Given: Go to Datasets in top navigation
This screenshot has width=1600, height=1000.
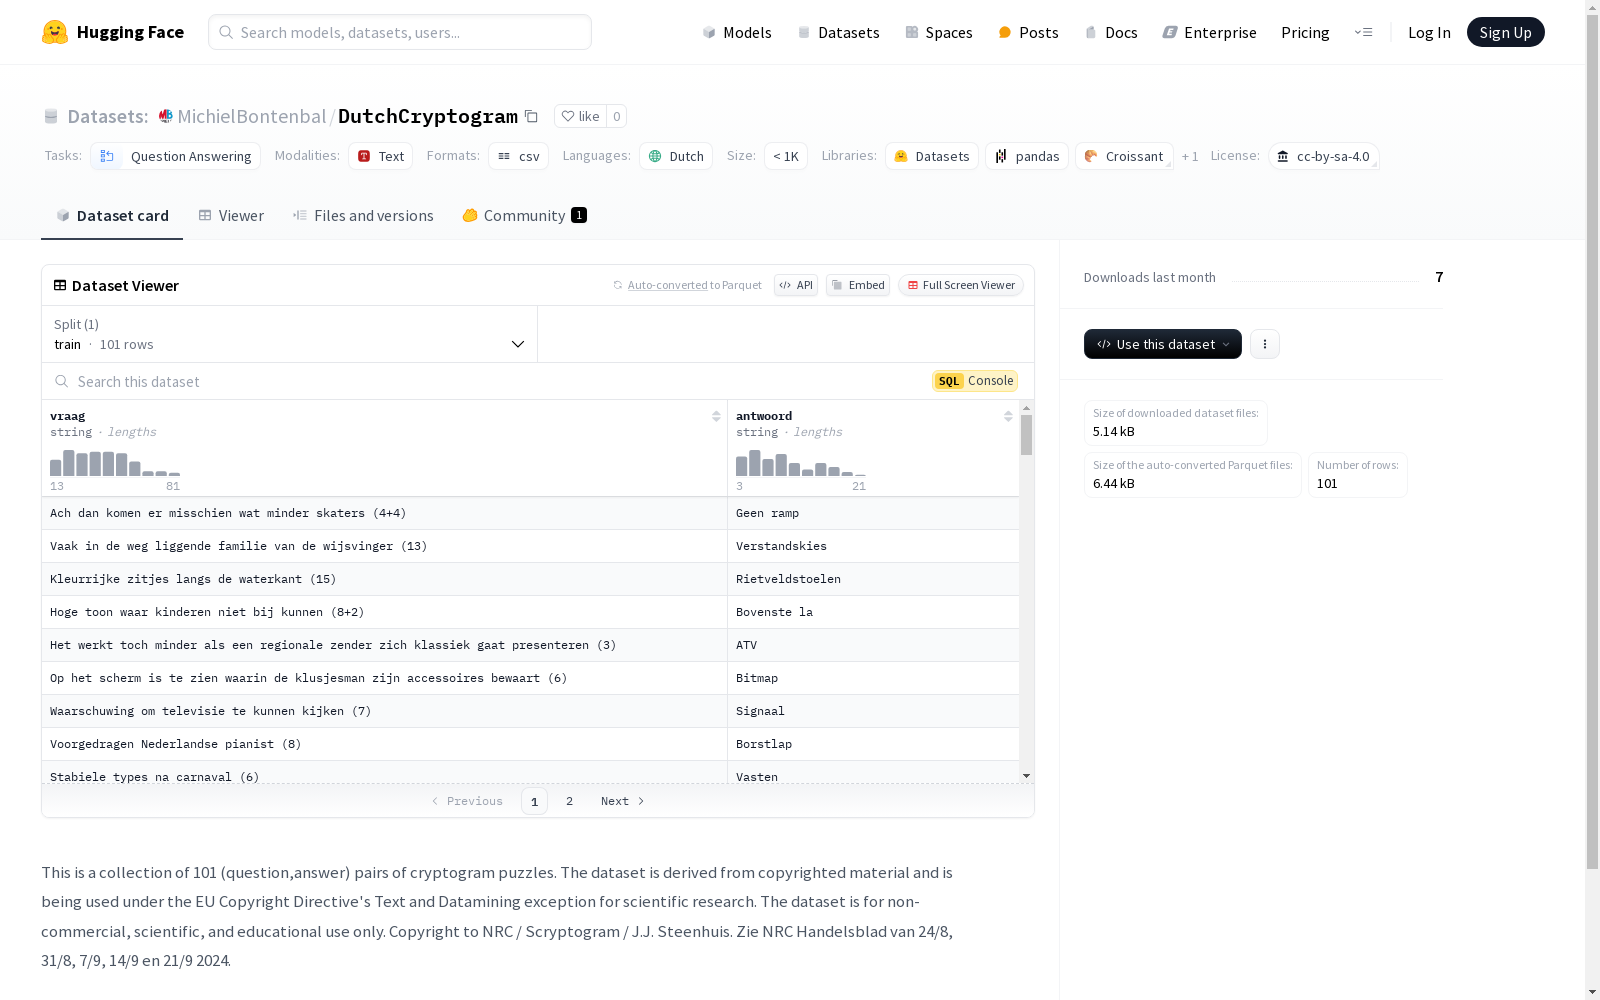Looking at the screenshot, I should pos(838,32).
